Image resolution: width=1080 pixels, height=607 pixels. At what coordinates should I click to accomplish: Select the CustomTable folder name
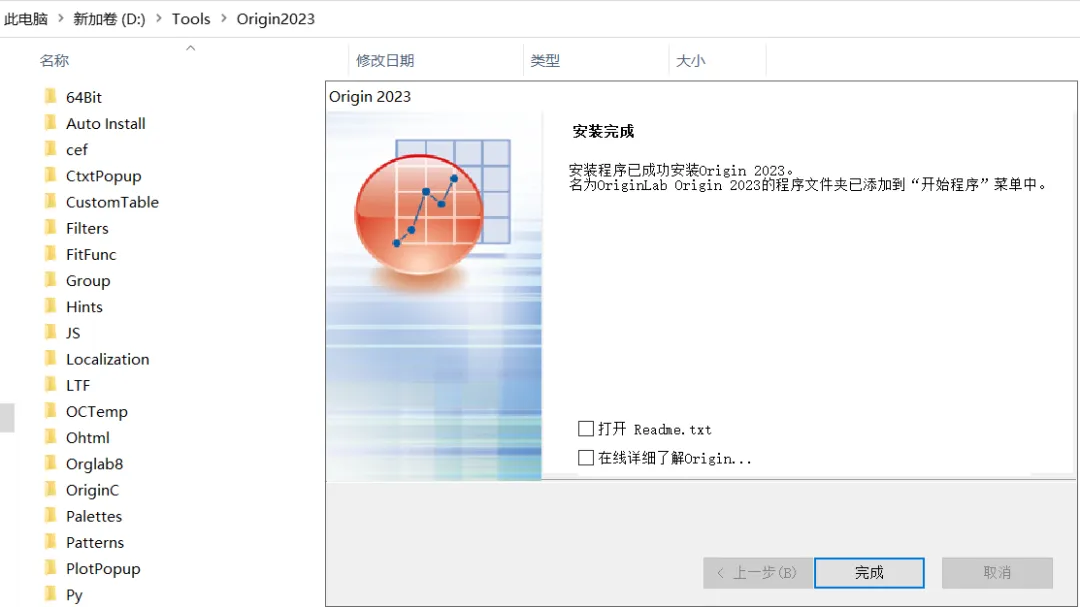(112, 202)
